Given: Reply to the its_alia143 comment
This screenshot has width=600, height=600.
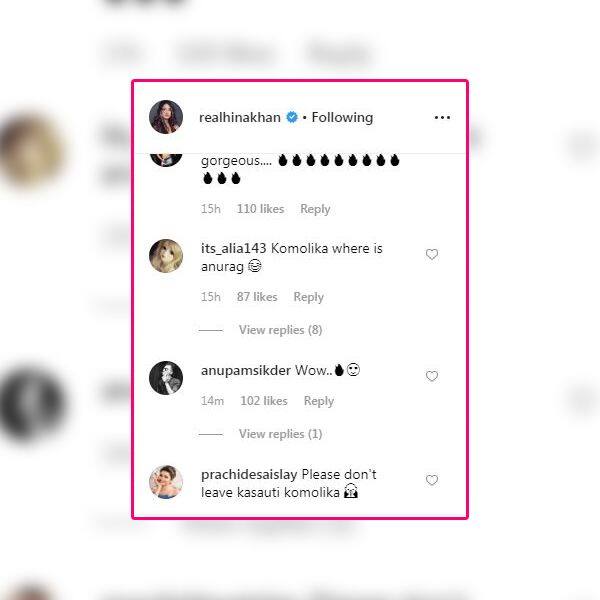Looking at the screenshot, I should tap(308, 297).
